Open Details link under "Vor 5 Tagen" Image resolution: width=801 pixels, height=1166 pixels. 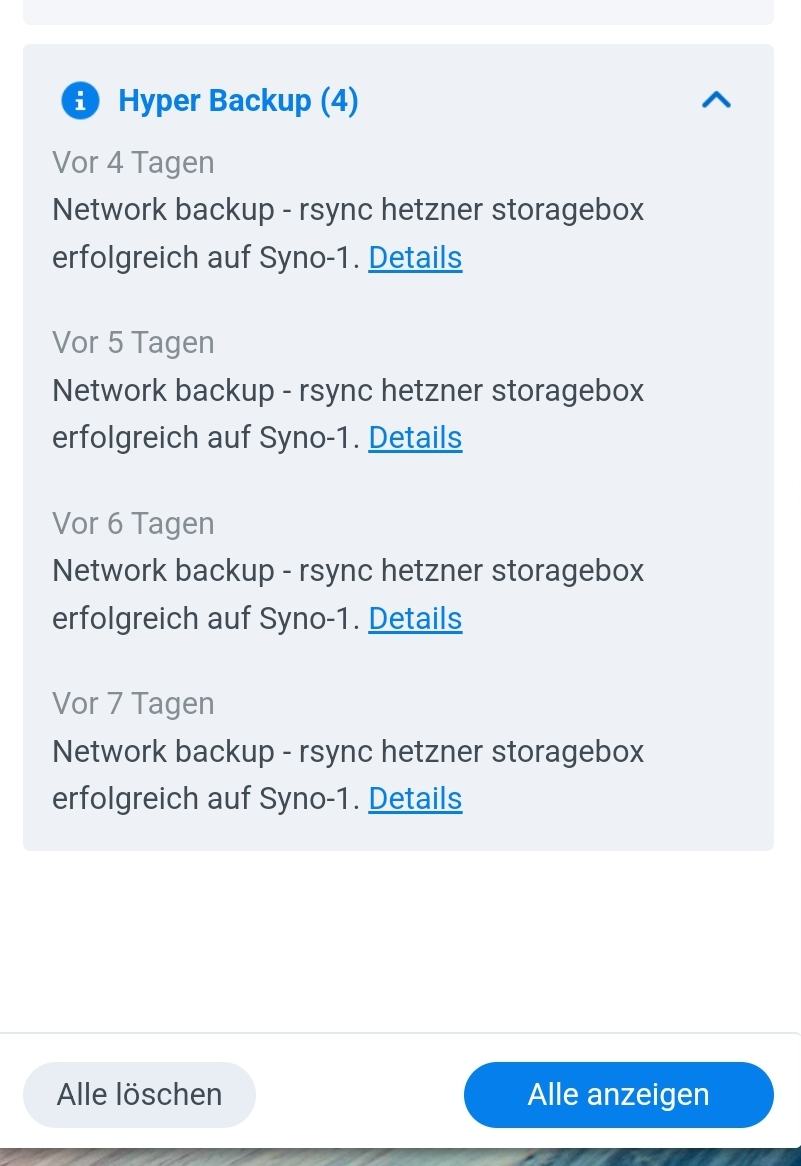point(415,438)
